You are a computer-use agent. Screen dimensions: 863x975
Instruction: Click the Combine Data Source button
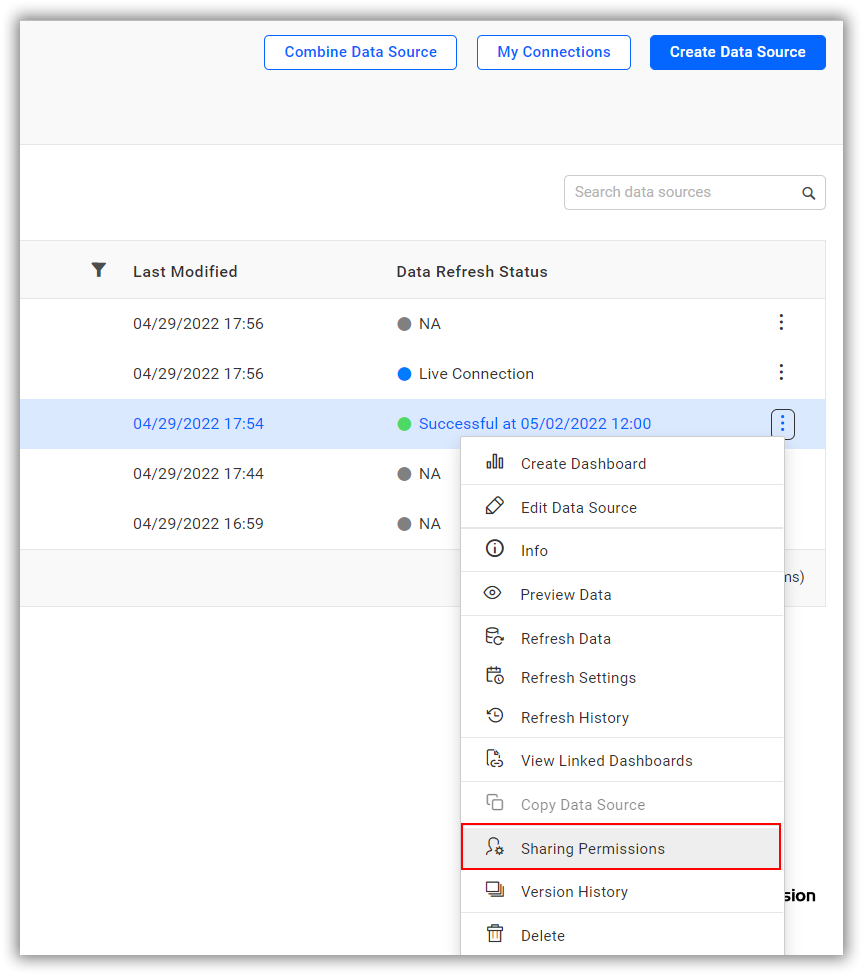(360, 52)
